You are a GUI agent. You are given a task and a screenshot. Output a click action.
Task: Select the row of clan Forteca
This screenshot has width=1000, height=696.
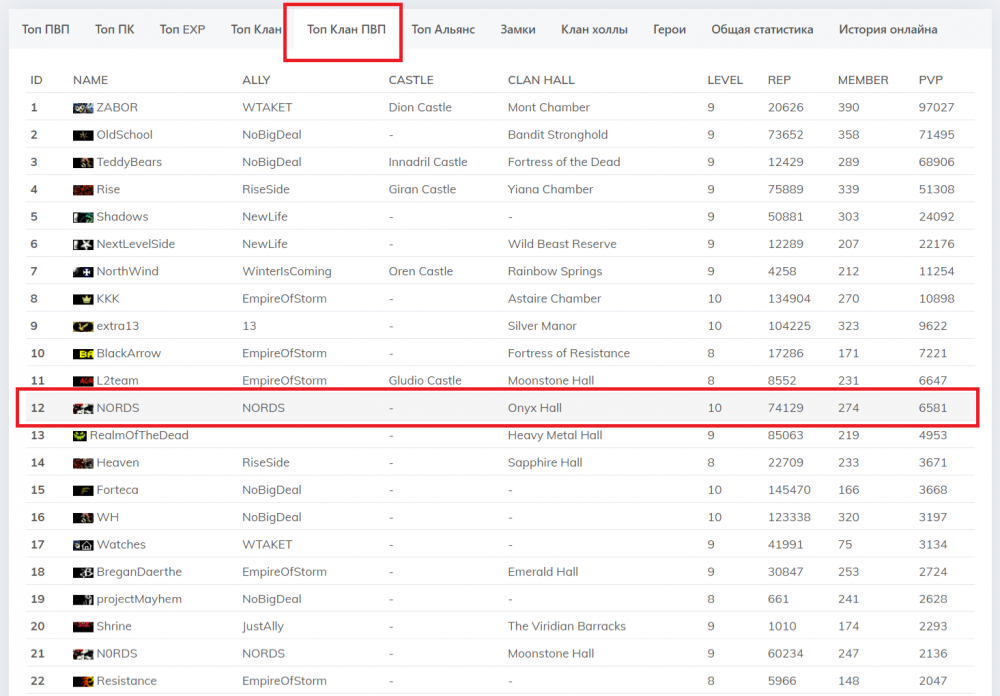[x=500, y=490]
